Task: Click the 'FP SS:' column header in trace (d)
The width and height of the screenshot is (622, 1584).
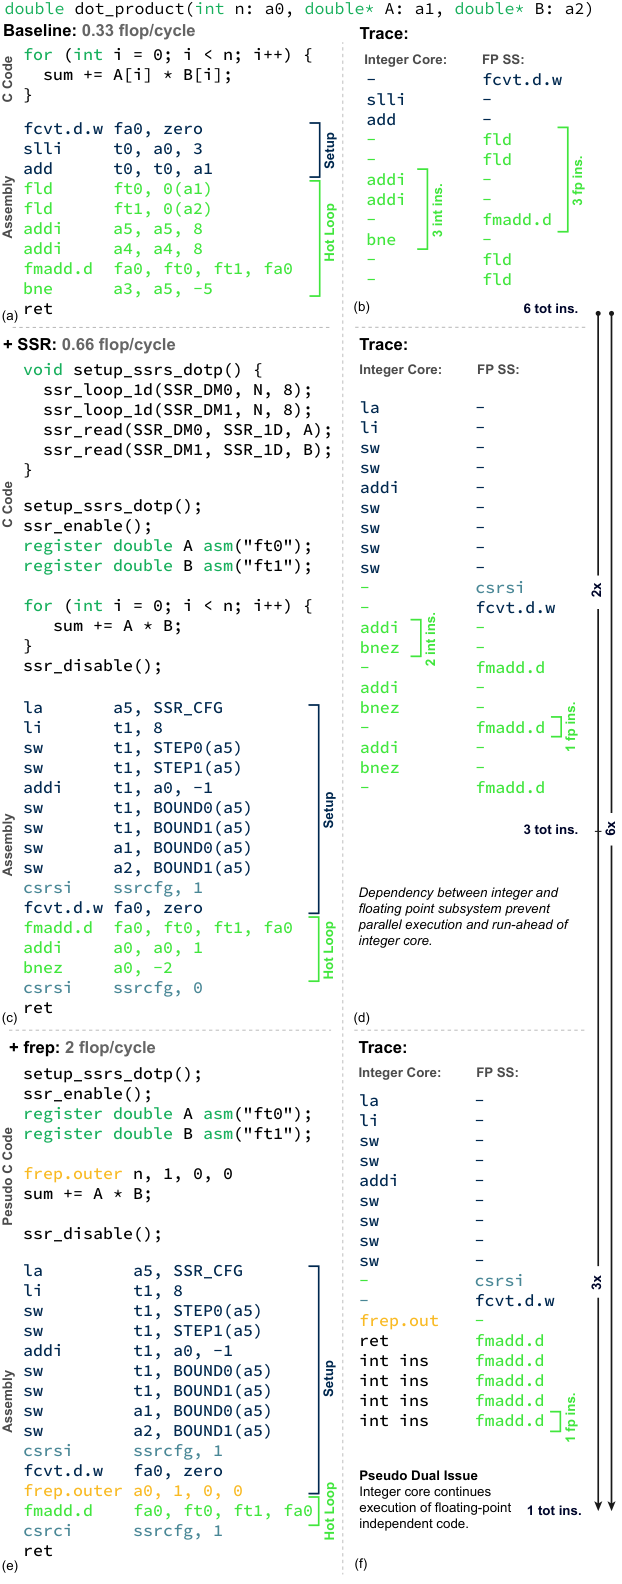Action: 500,369
